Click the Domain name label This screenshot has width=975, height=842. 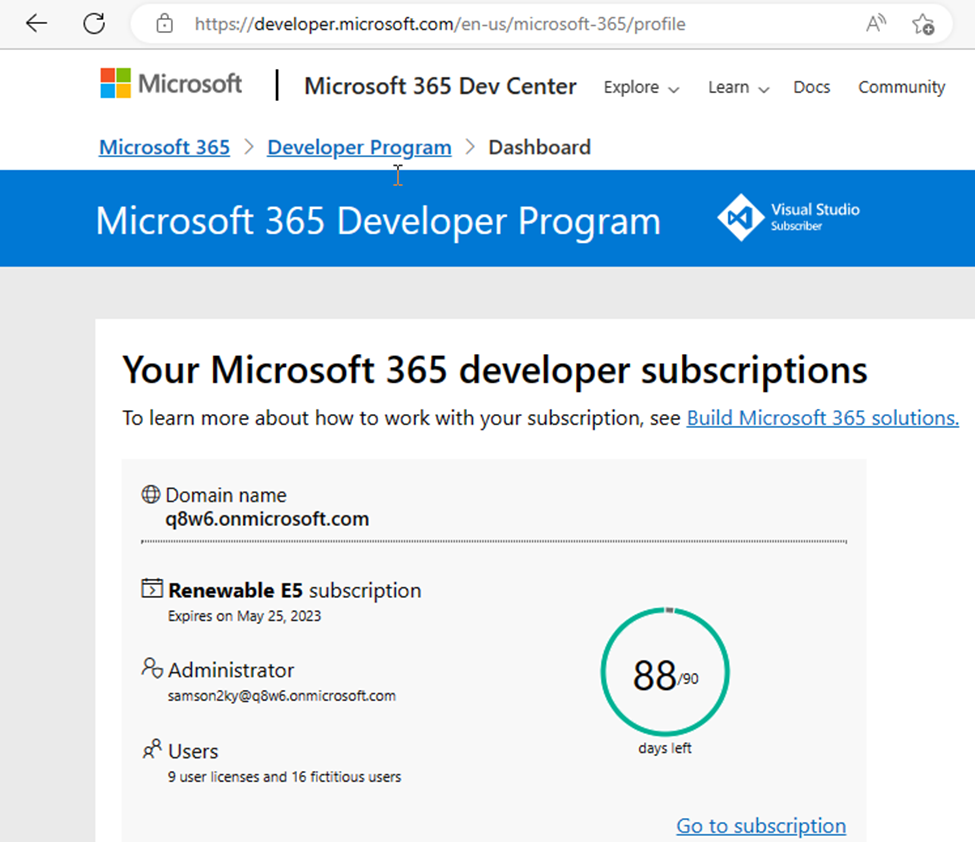[x=226, y=495]
